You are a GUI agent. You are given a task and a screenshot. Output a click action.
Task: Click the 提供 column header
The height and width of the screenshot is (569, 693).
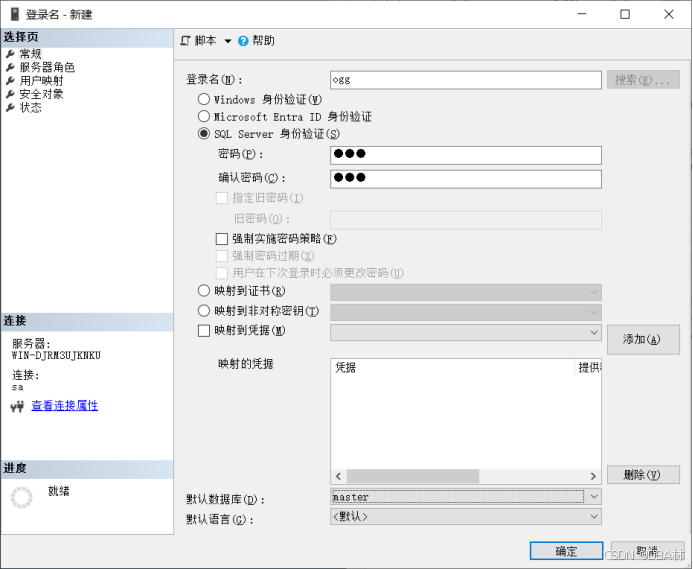(589, 367)
